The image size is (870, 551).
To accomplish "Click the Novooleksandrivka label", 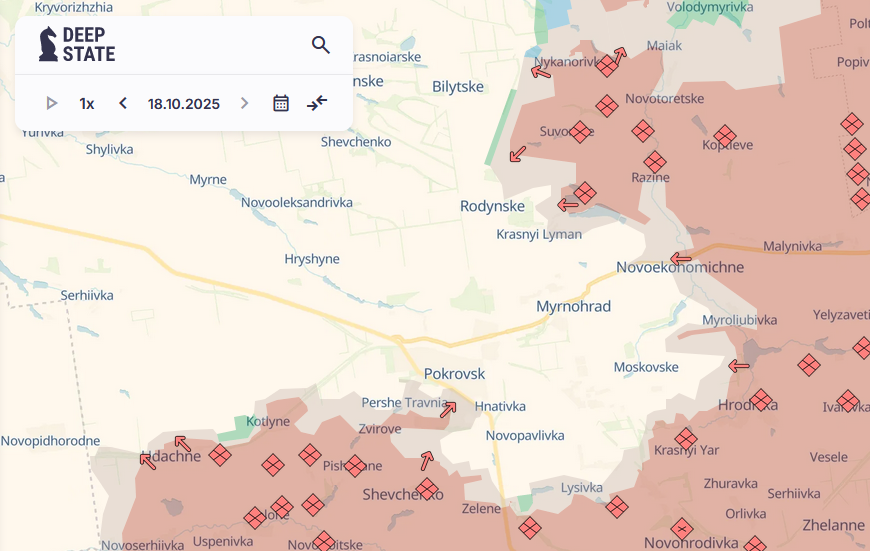I will [297, 203].
